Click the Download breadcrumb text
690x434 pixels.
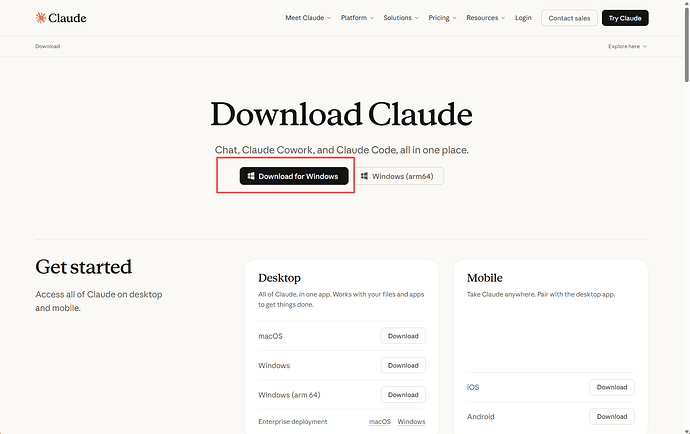(48, 46)
